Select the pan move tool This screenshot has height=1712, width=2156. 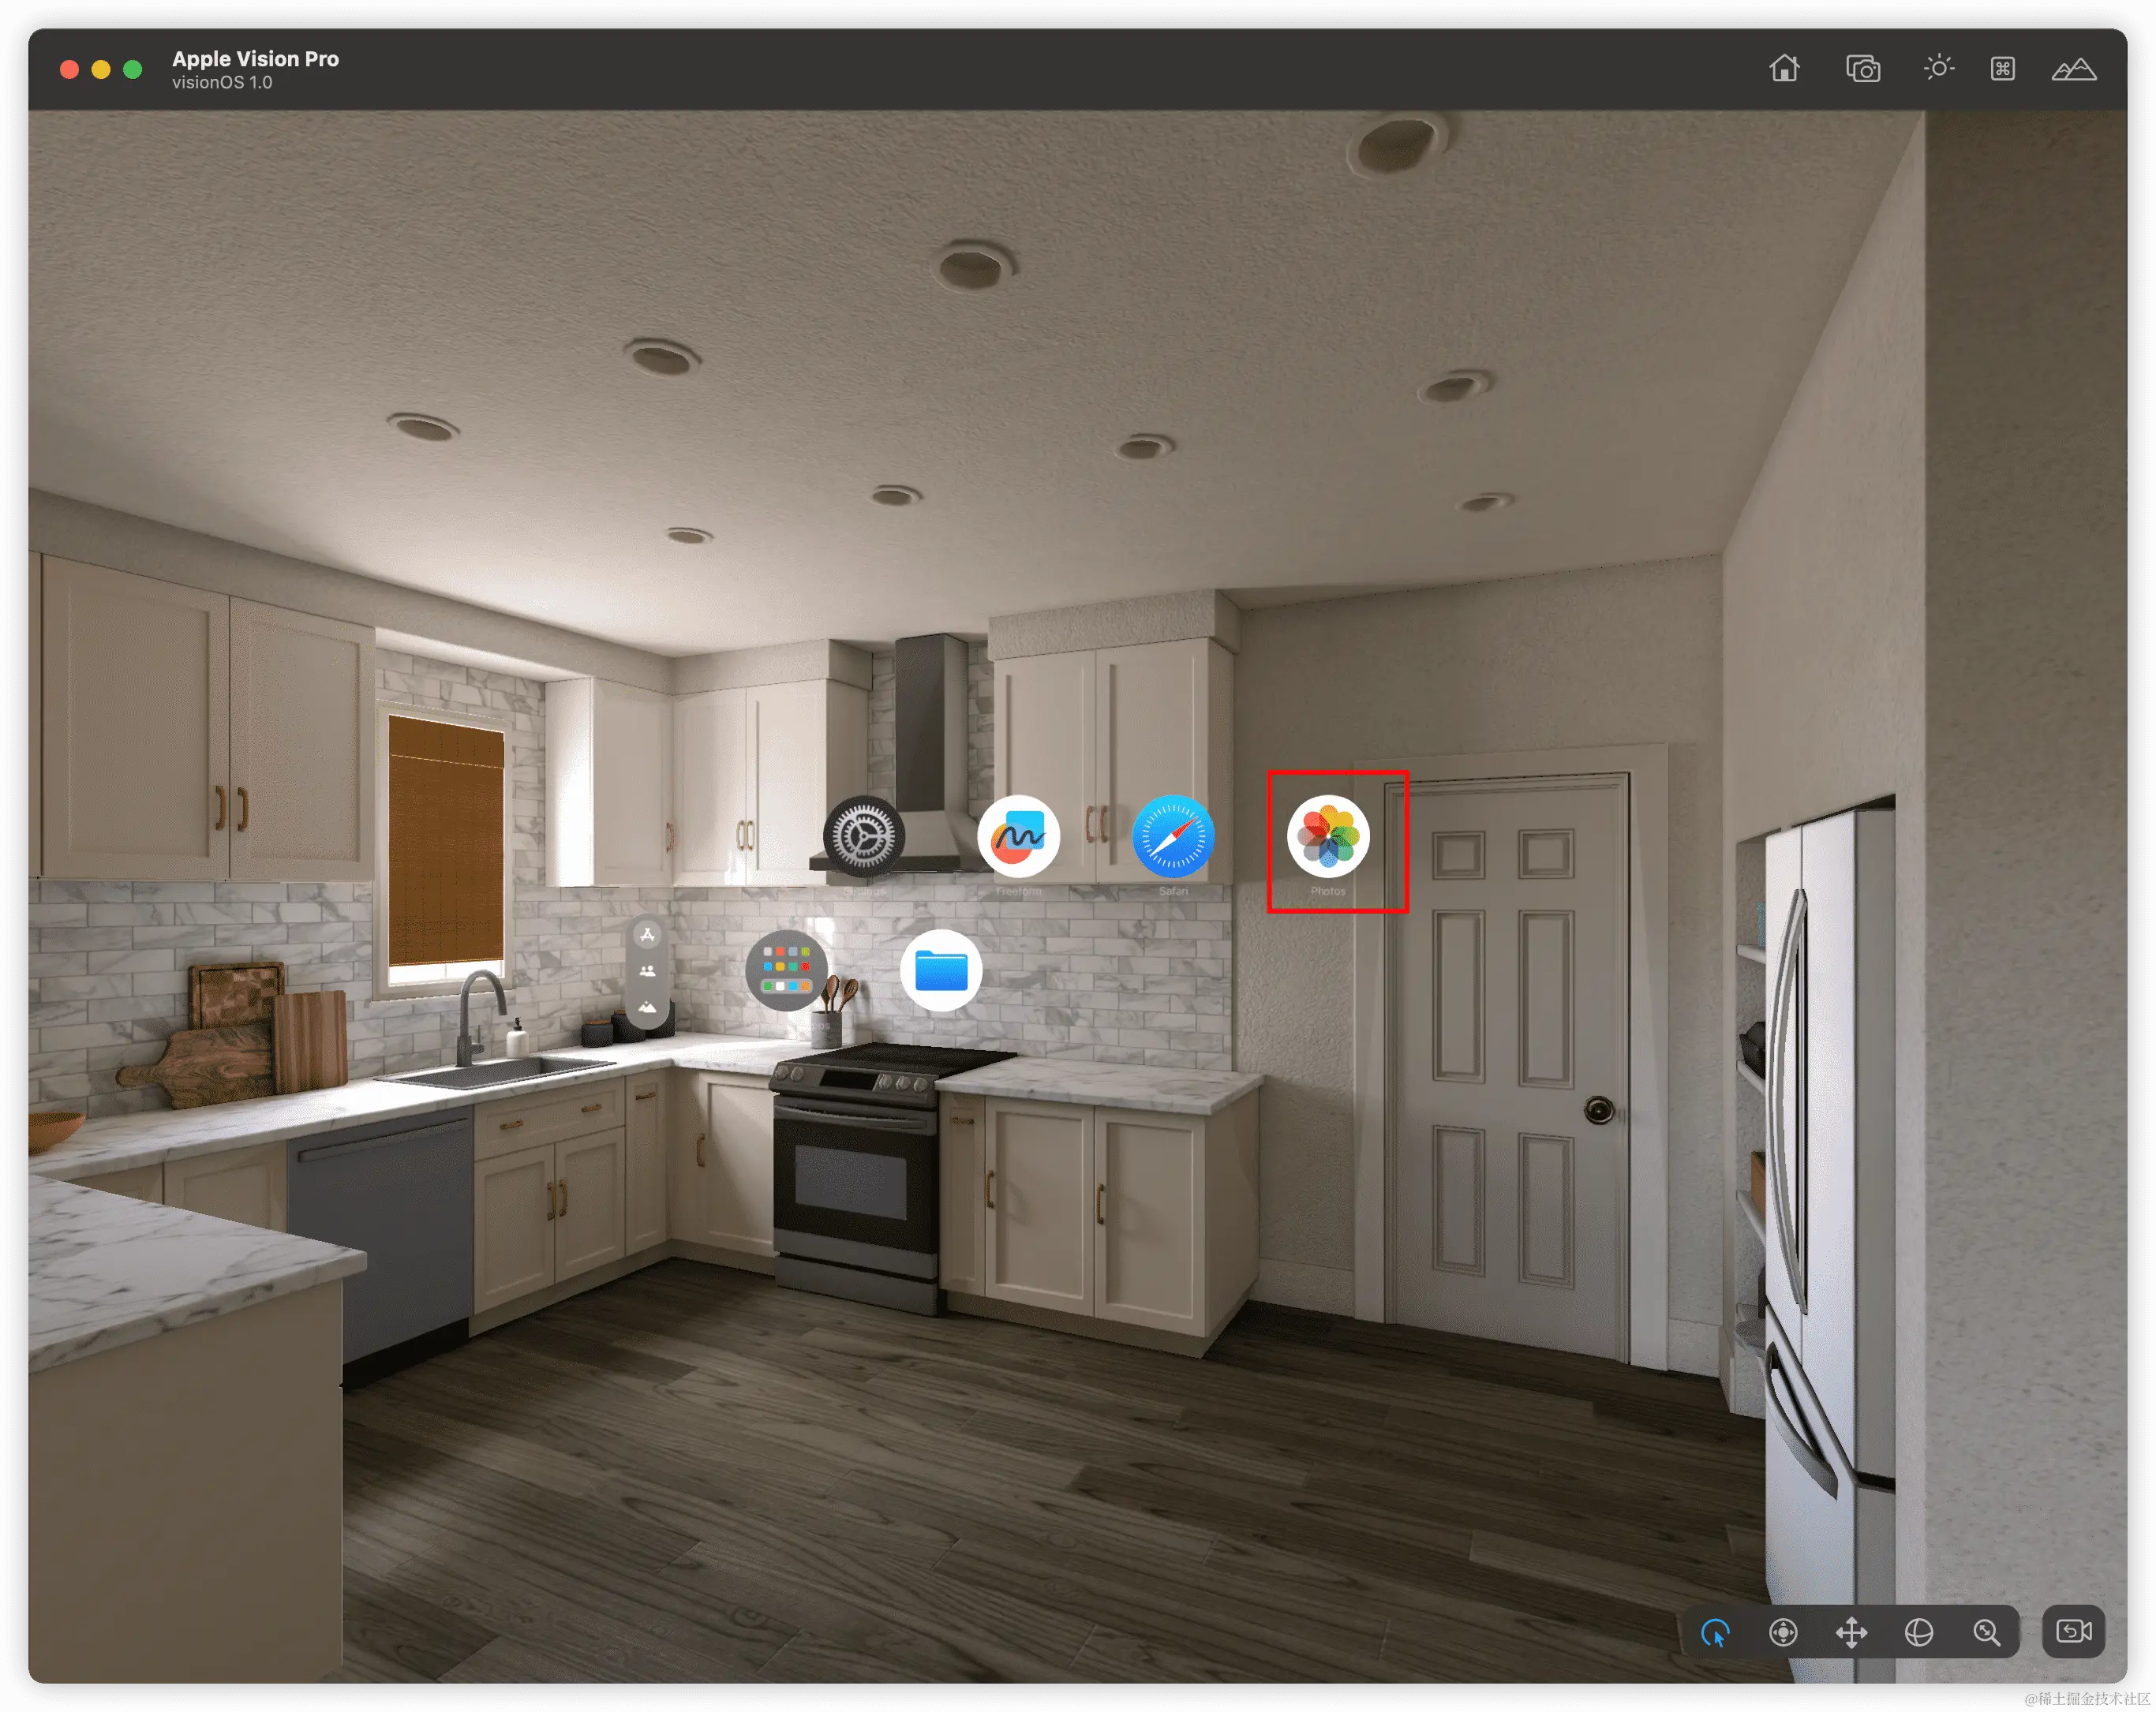click(x=1851, y=1632)
